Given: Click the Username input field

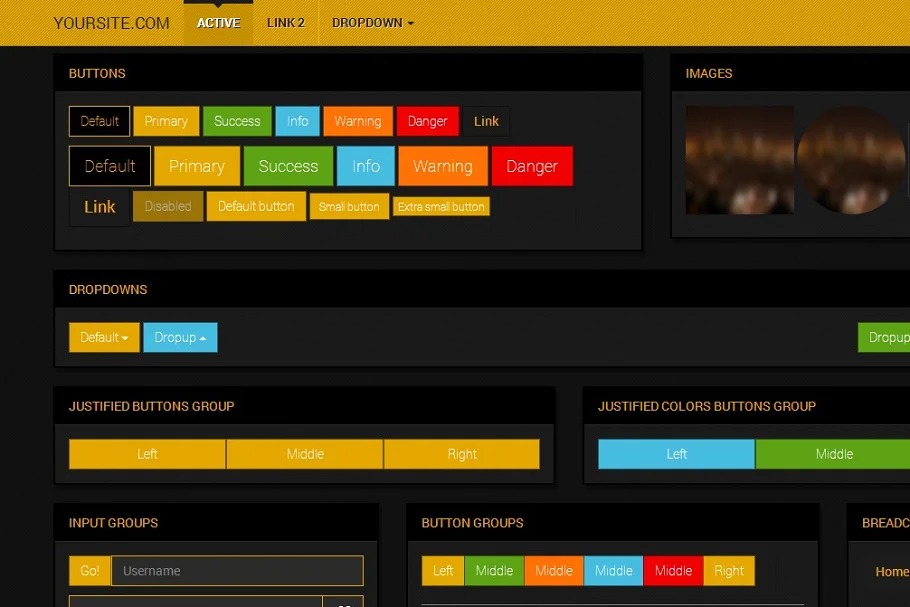Looking at the screenshot, I should 236,571.
